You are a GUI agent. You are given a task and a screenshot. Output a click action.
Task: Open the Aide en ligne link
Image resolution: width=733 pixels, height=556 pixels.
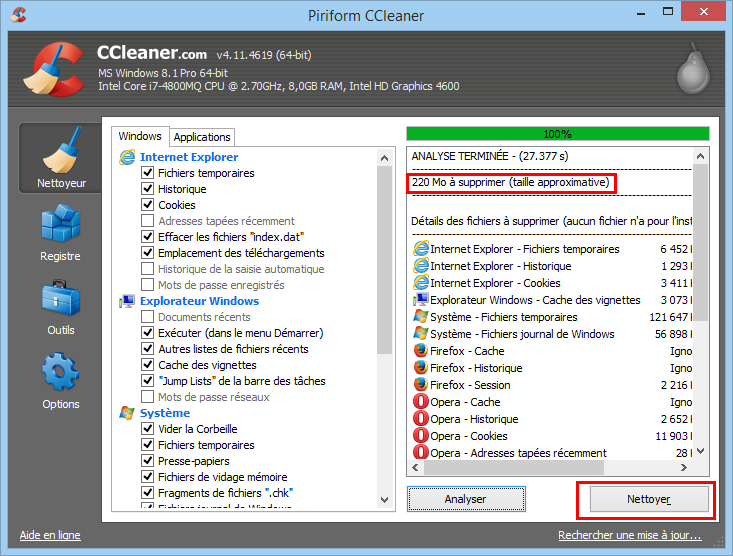[x=50, y=535]
